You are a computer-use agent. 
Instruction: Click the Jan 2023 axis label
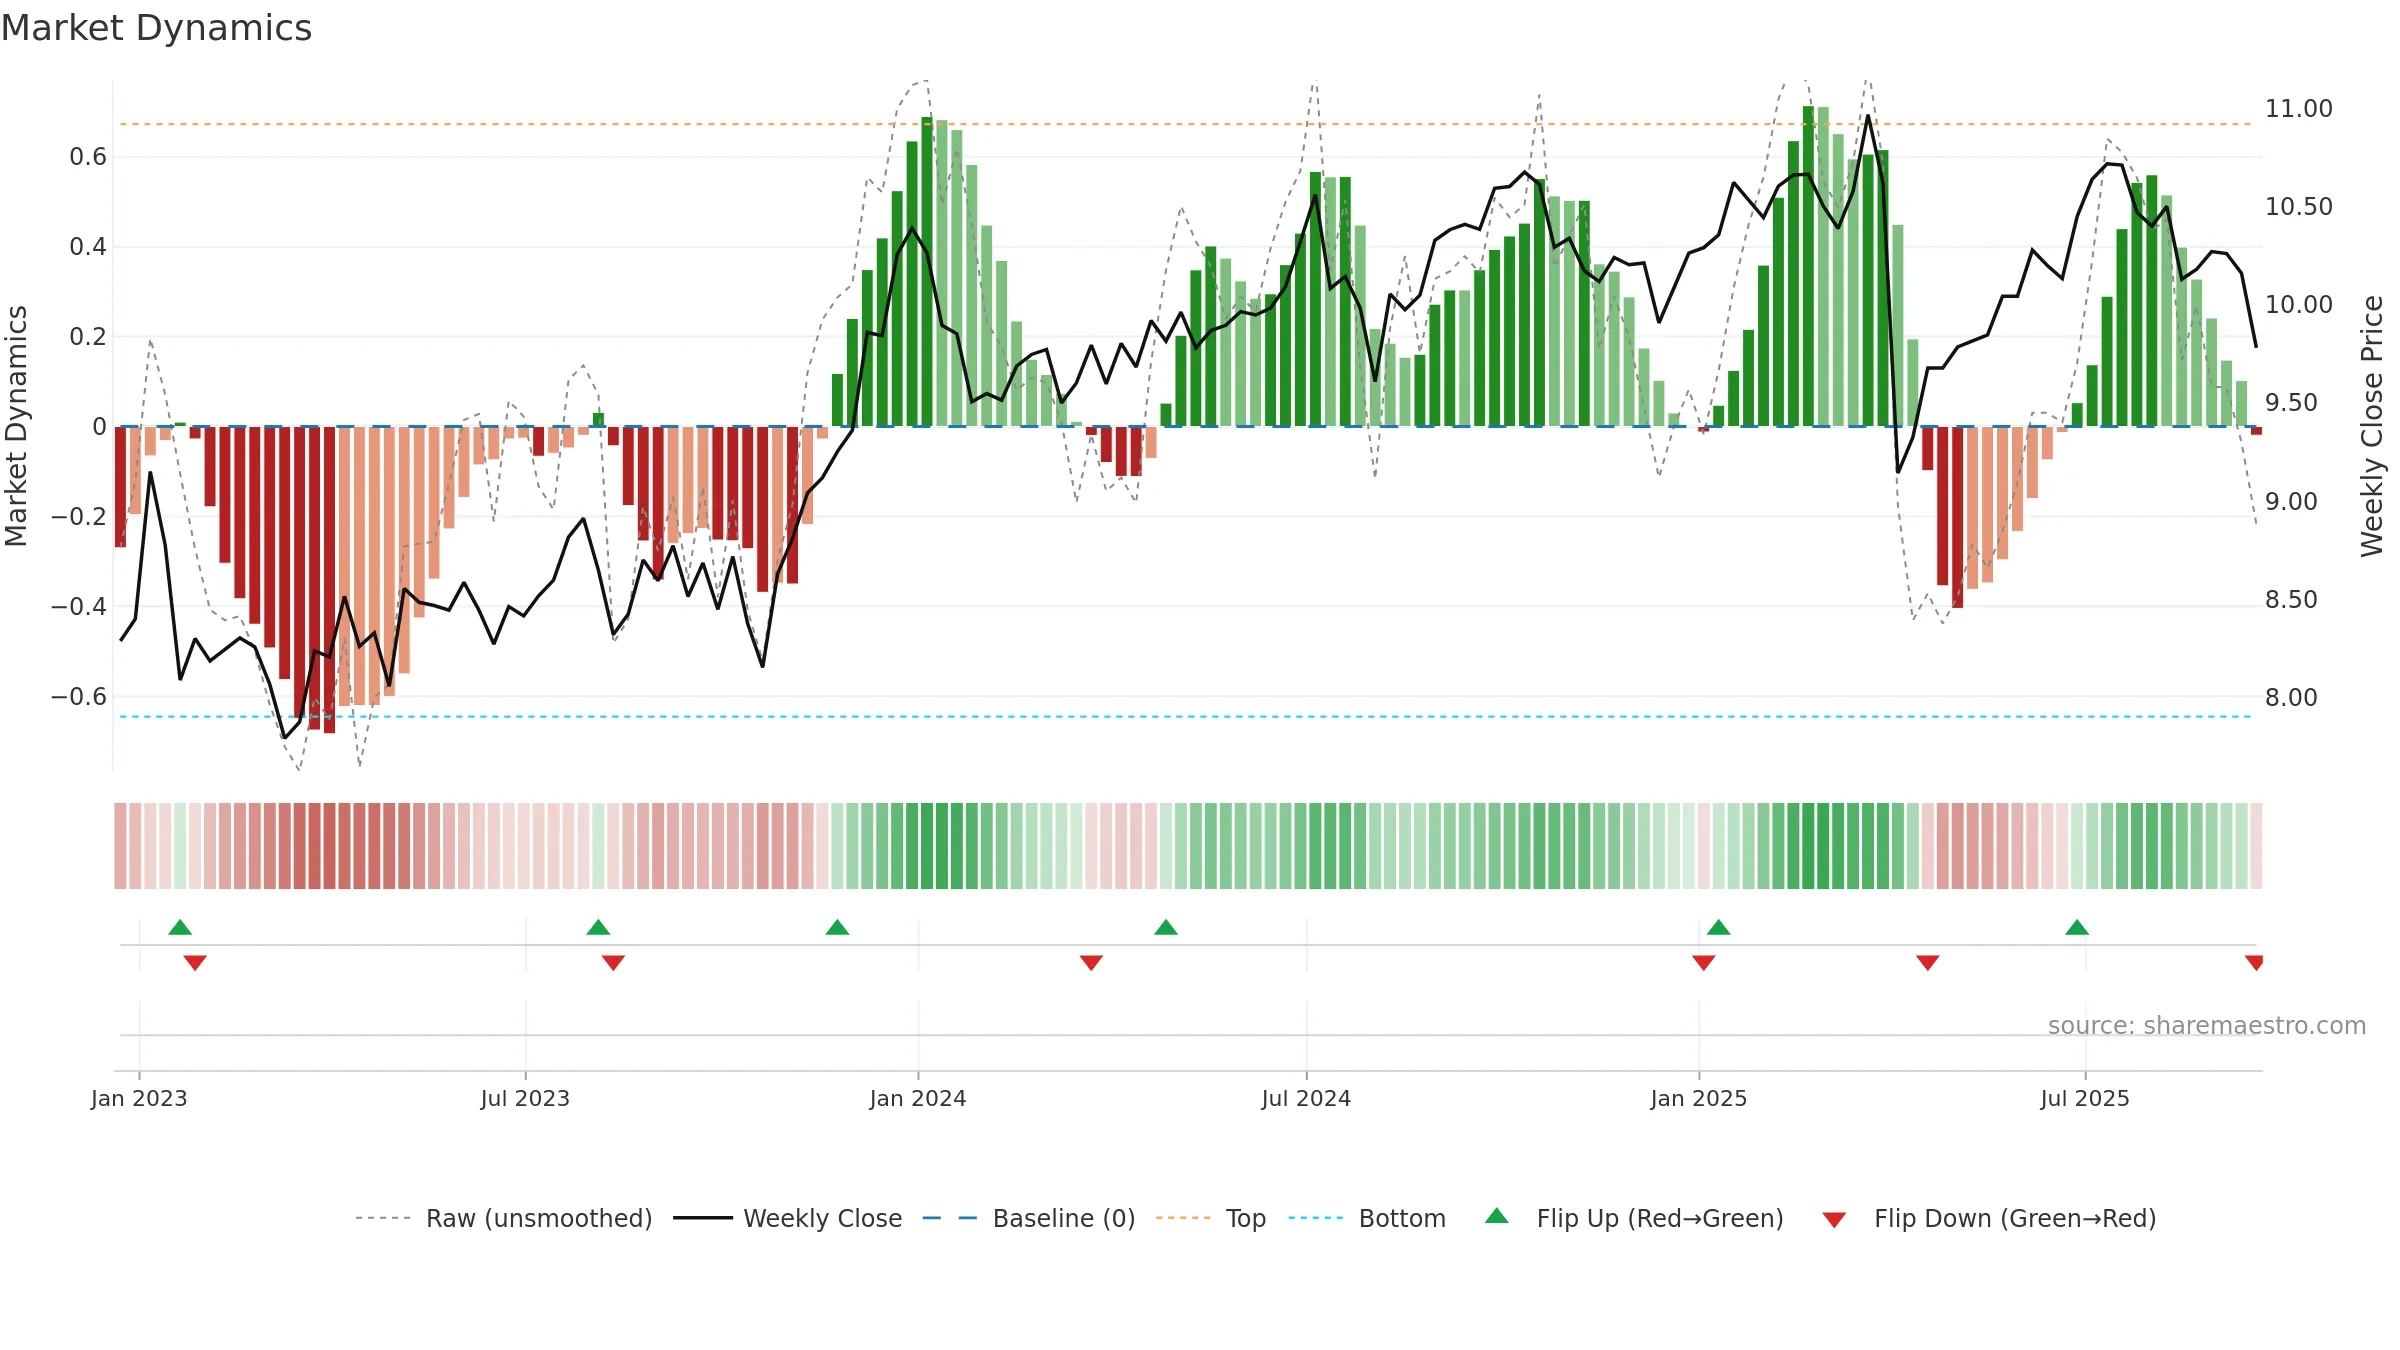point(139,1098)
